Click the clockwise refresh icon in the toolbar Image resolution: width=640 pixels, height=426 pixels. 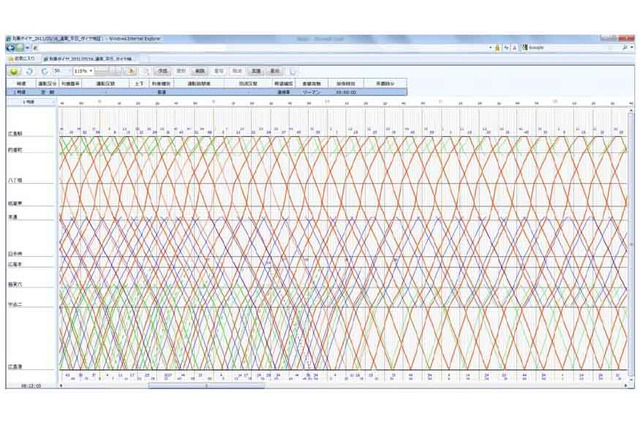(x=44, y=71)
